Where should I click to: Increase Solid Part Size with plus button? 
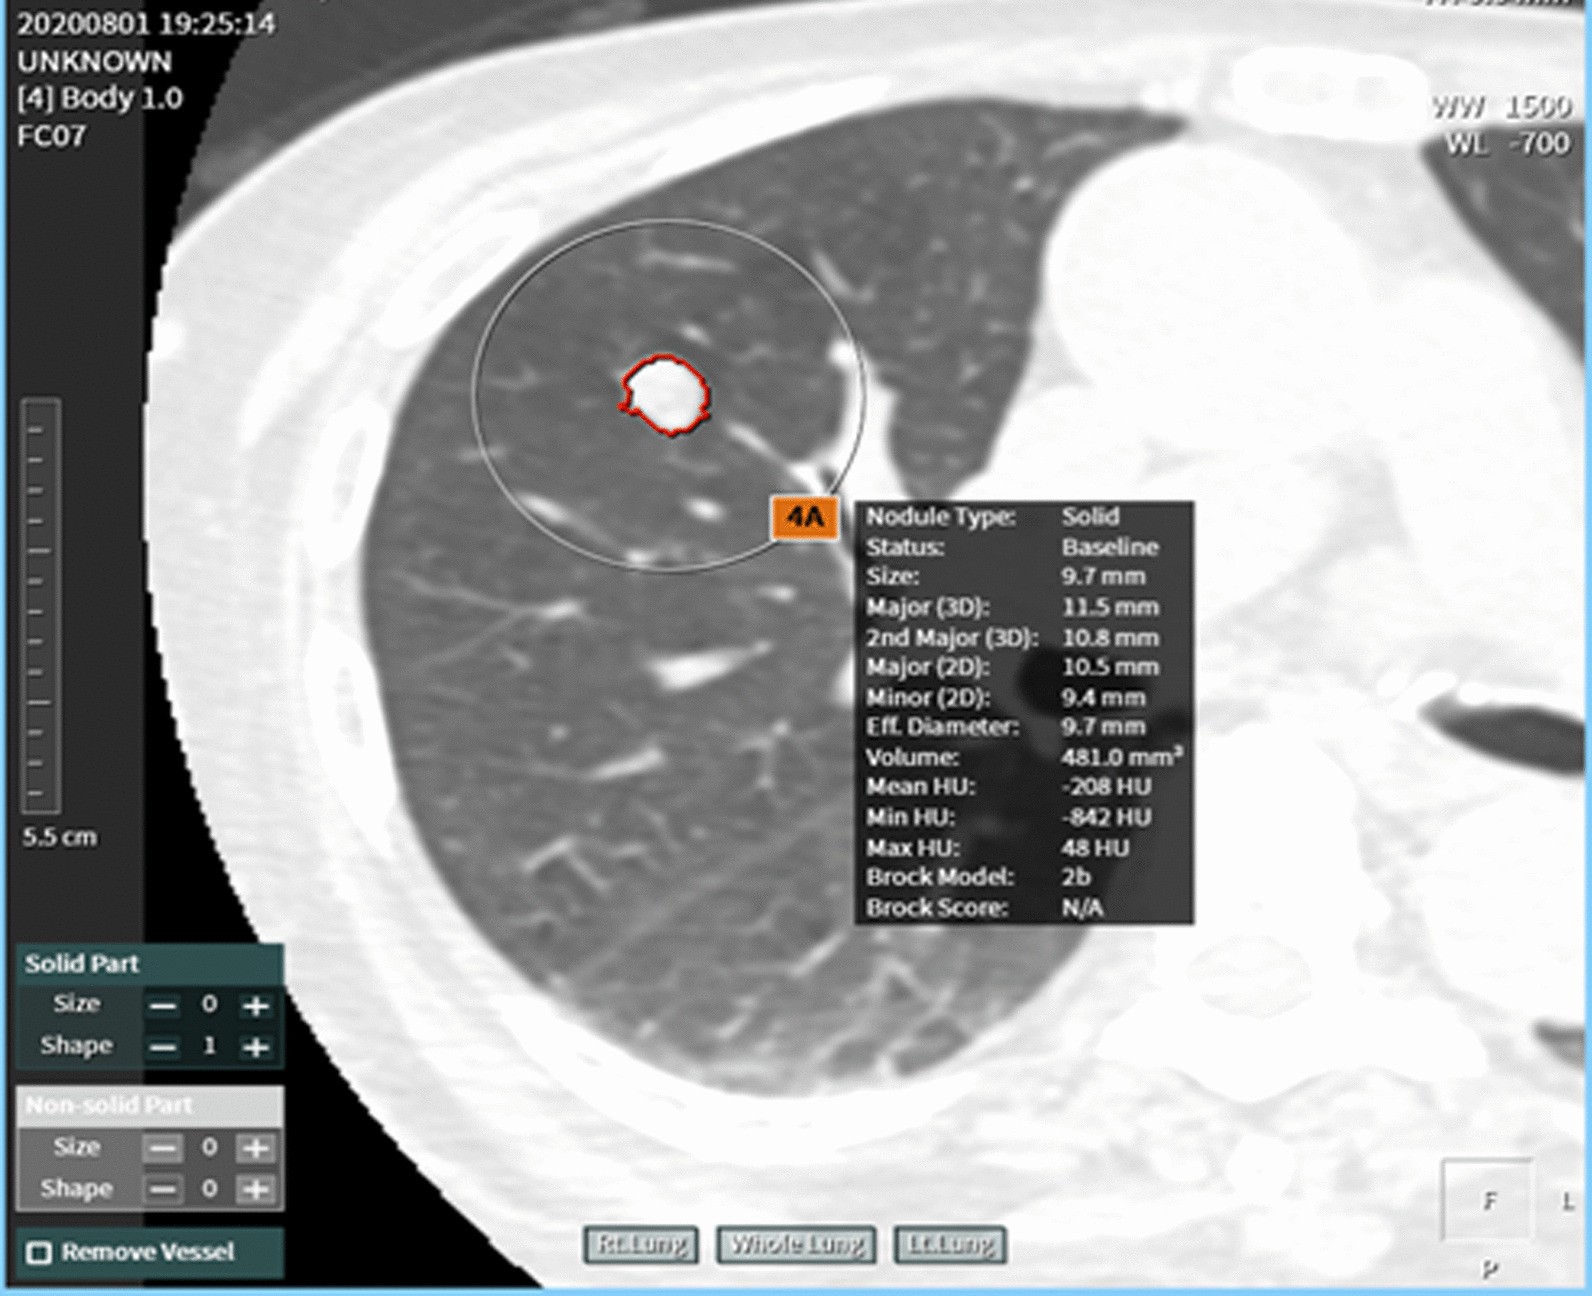256,1005
